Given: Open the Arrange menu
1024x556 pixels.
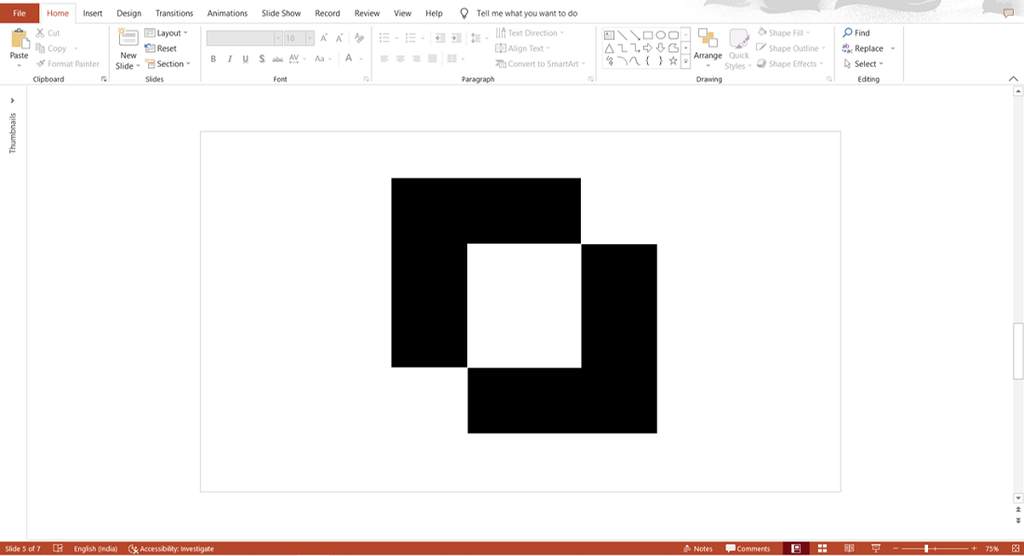Looking at the screenshot, I should [x=707, y=48].
